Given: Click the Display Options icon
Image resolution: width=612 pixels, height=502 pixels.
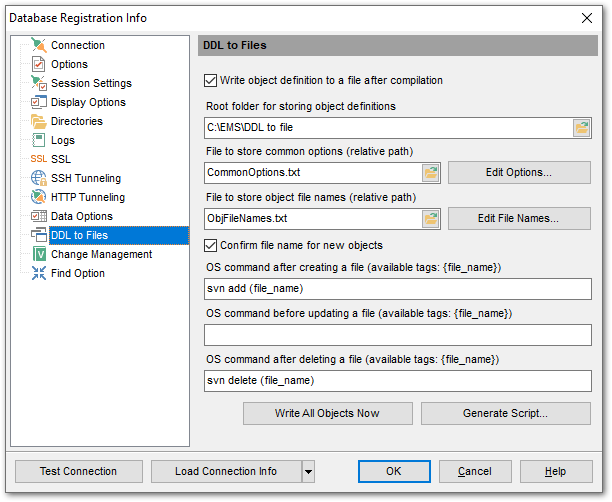Looking at the screenshot, I should coord(39,102).
